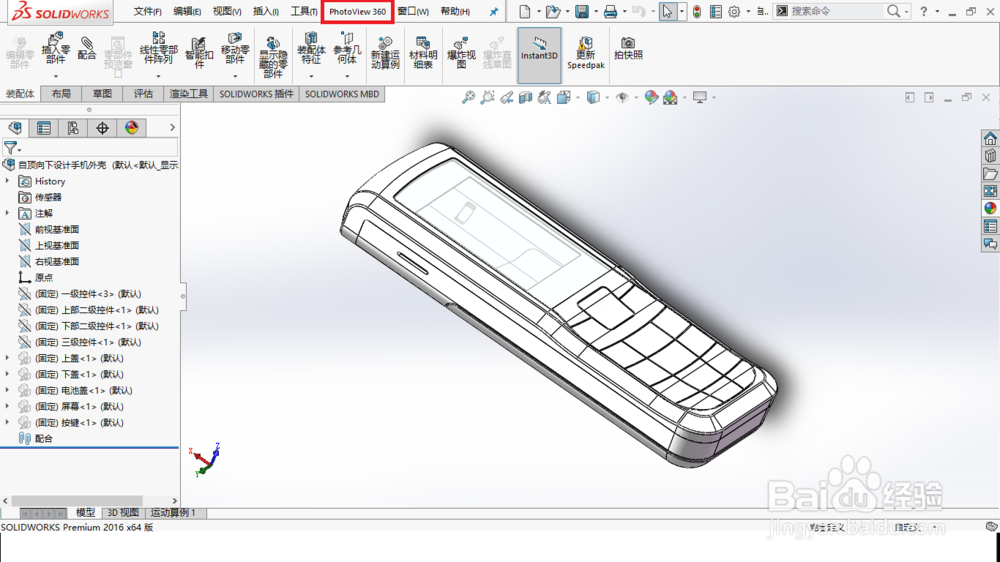Open Assembly Features tool
This screenshot has width=1000, height=562.
click(x=311, y=49)
